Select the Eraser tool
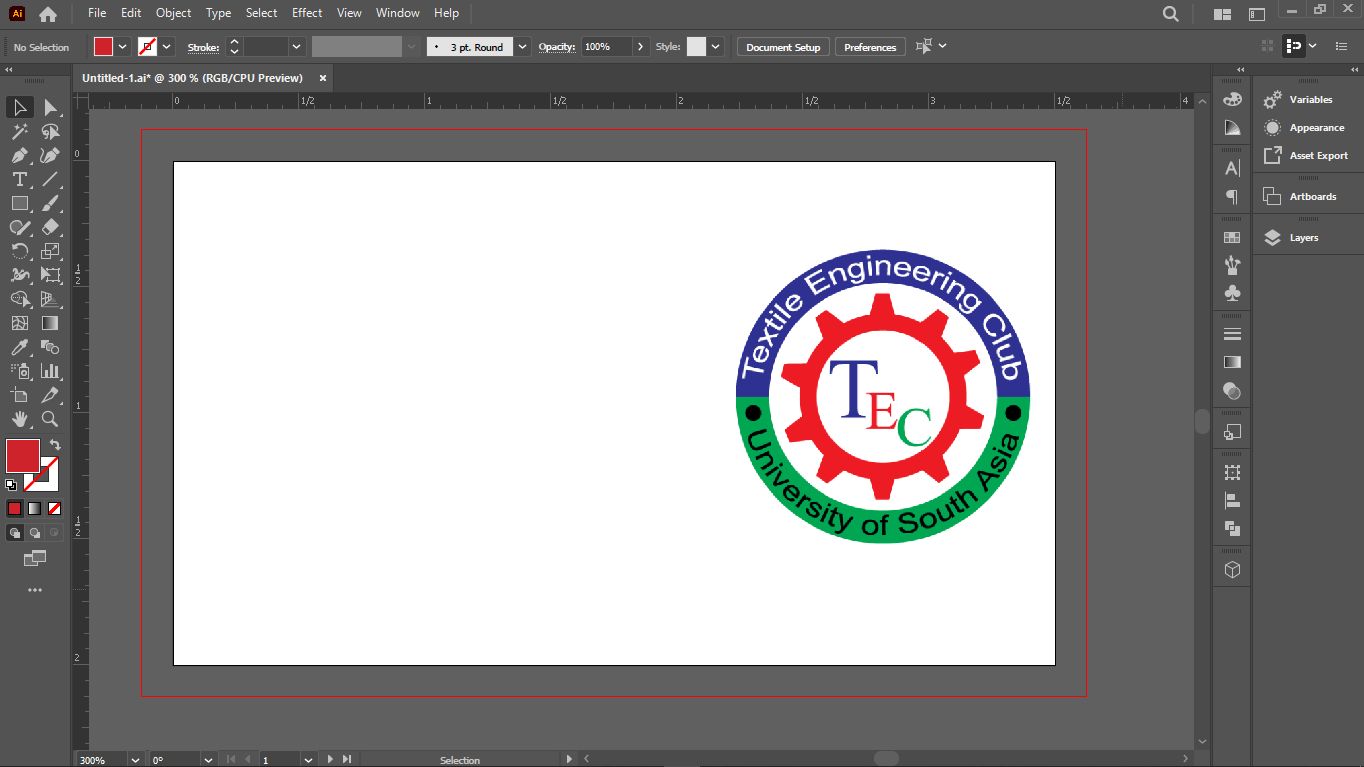Image resolution: width=1364 pixels, height=767 pixels. pyautogui.click(x=50, y=227)
